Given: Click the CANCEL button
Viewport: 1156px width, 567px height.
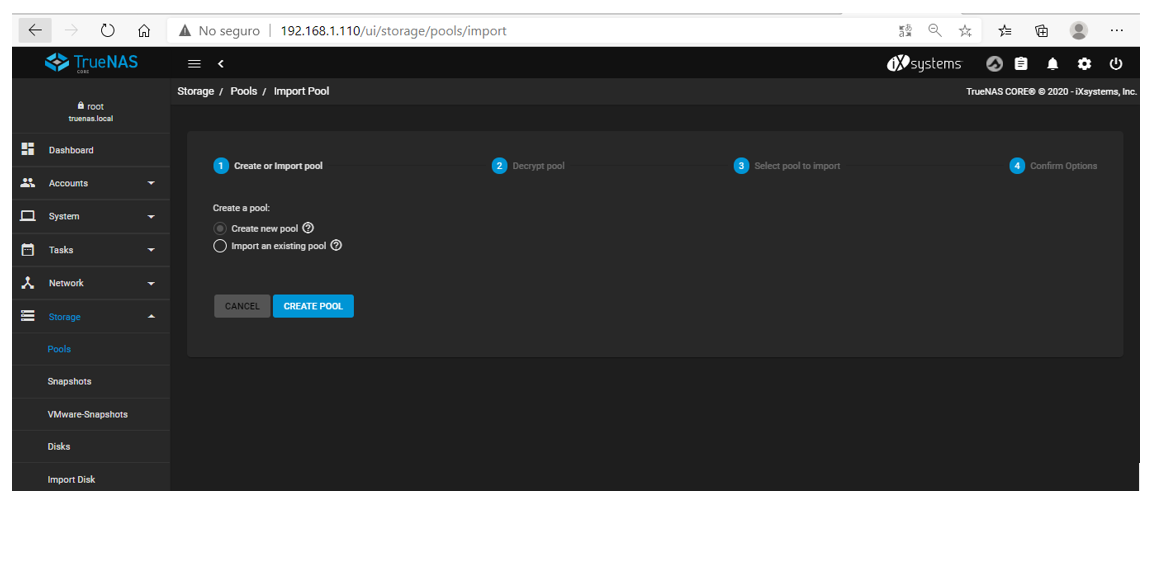Looking at the screenshot, I should pos(243,306).
